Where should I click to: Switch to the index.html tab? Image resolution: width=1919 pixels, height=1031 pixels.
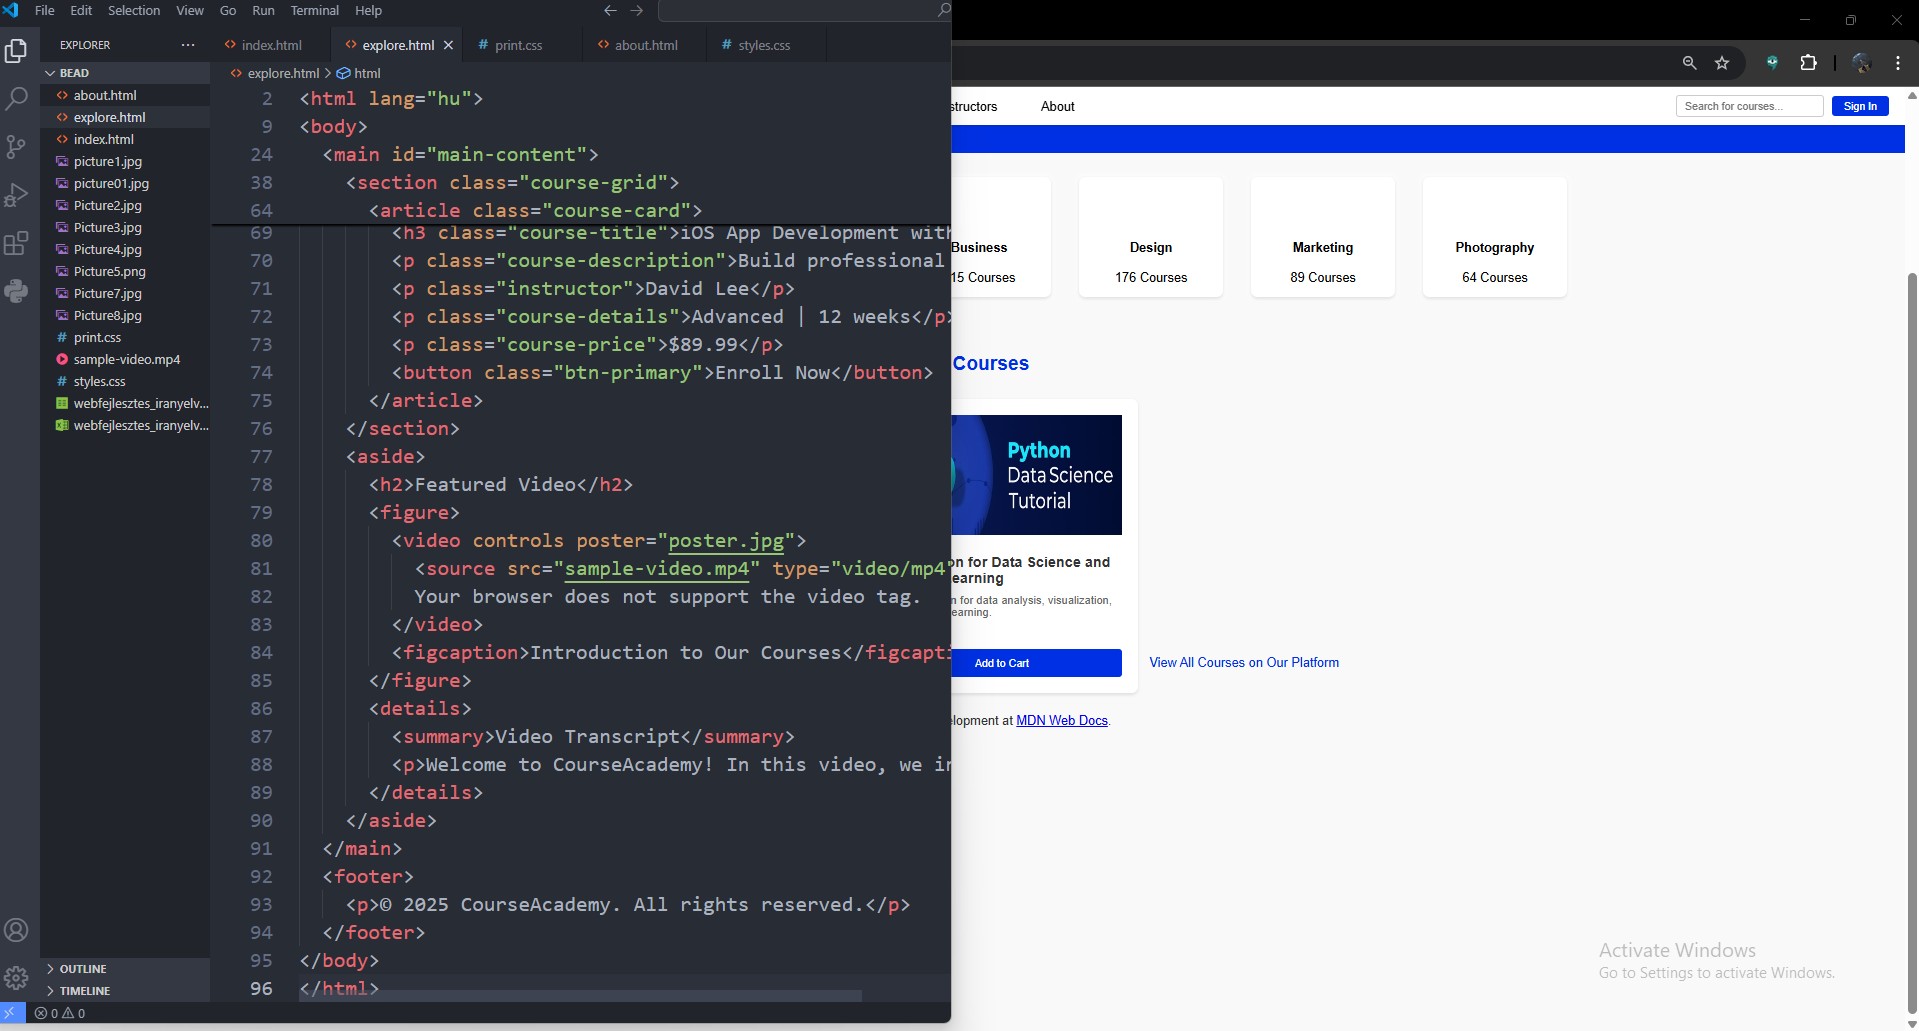click(x=271, y=45)
